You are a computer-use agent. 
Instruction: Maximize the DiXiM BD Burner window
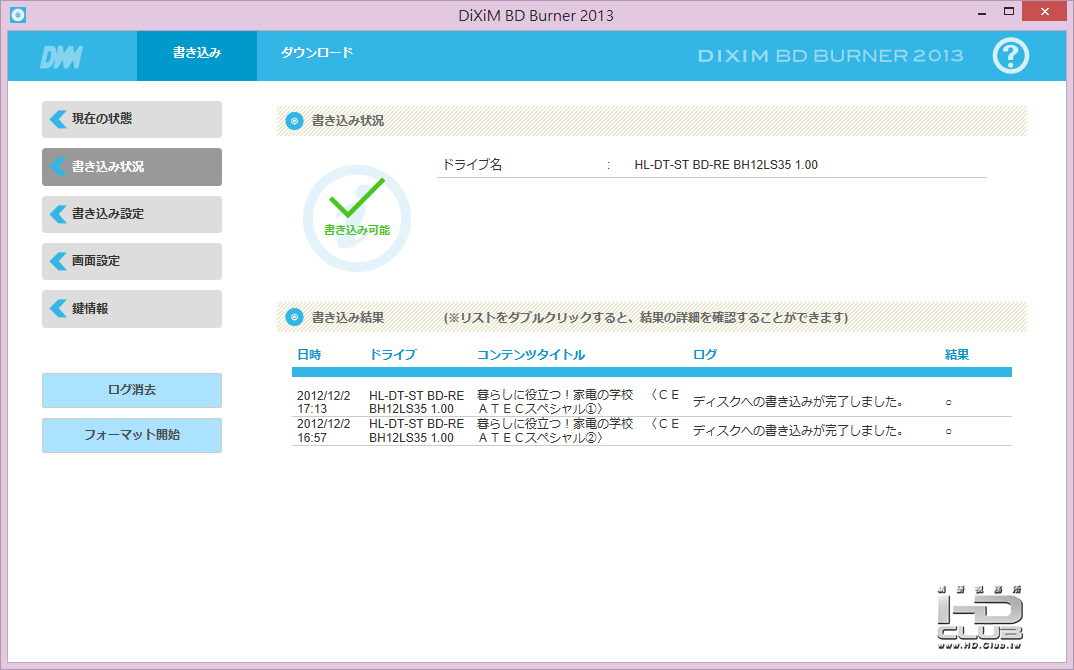[1009, 12]
